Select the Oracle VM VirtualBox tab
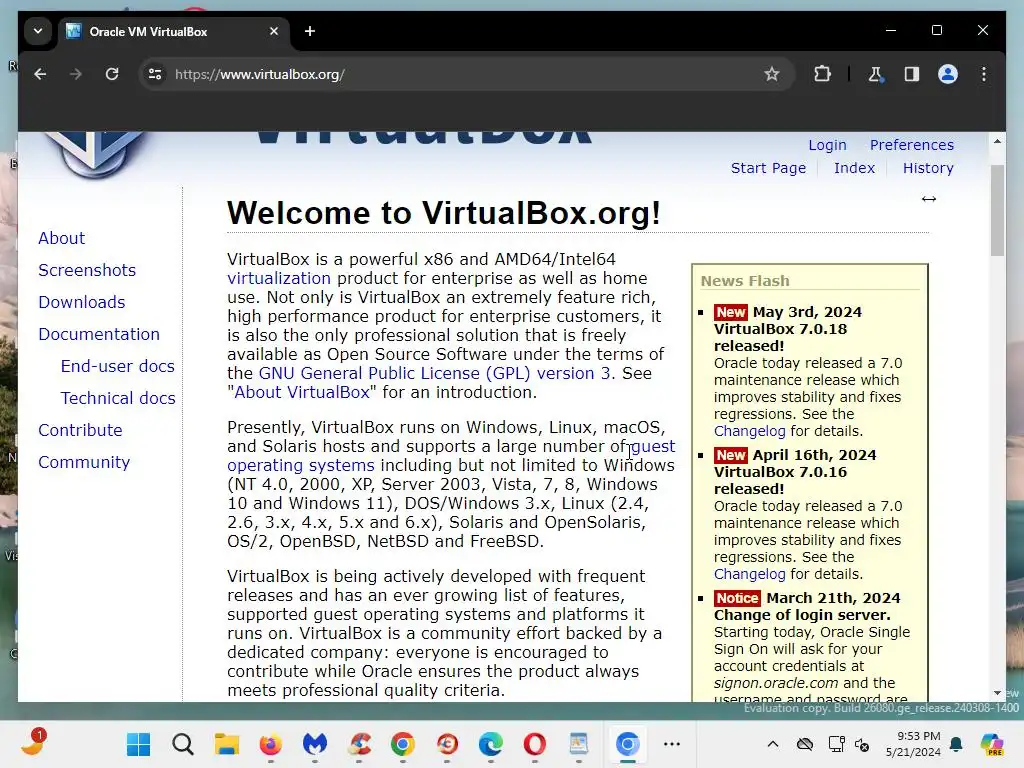The image size is (1024, 768). pos(173,31)
